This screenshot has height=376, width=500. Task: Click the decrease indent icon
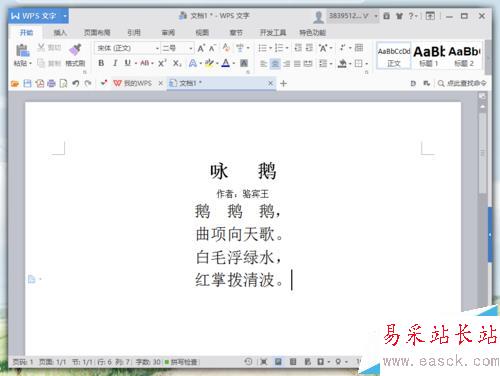[x=298, y=48]
